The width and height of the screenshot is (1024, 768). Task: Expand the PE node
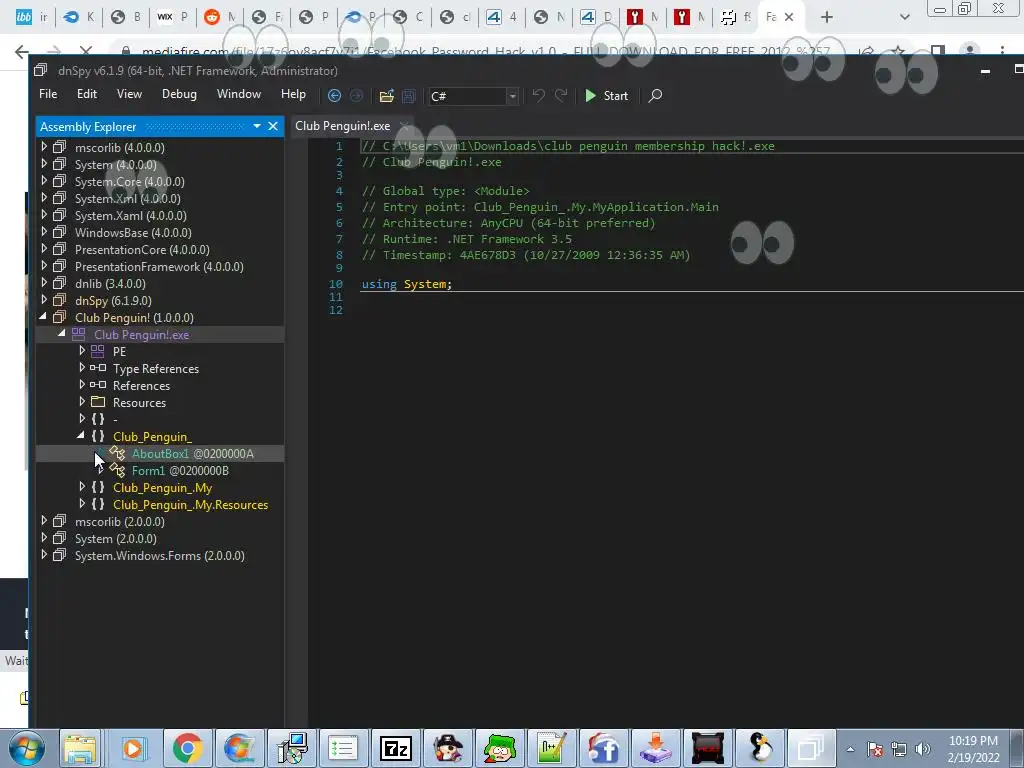coord(82,351)
